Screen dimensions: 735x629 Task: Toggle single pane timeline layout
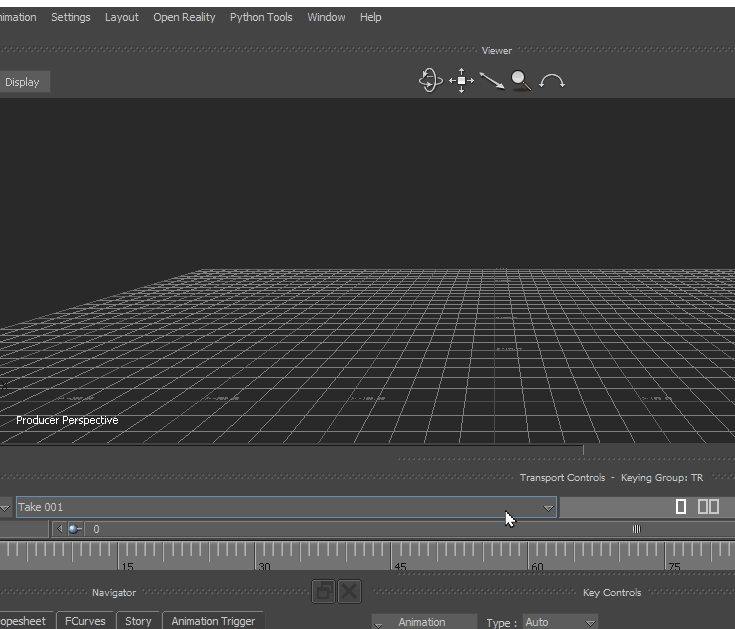(681, 507)
